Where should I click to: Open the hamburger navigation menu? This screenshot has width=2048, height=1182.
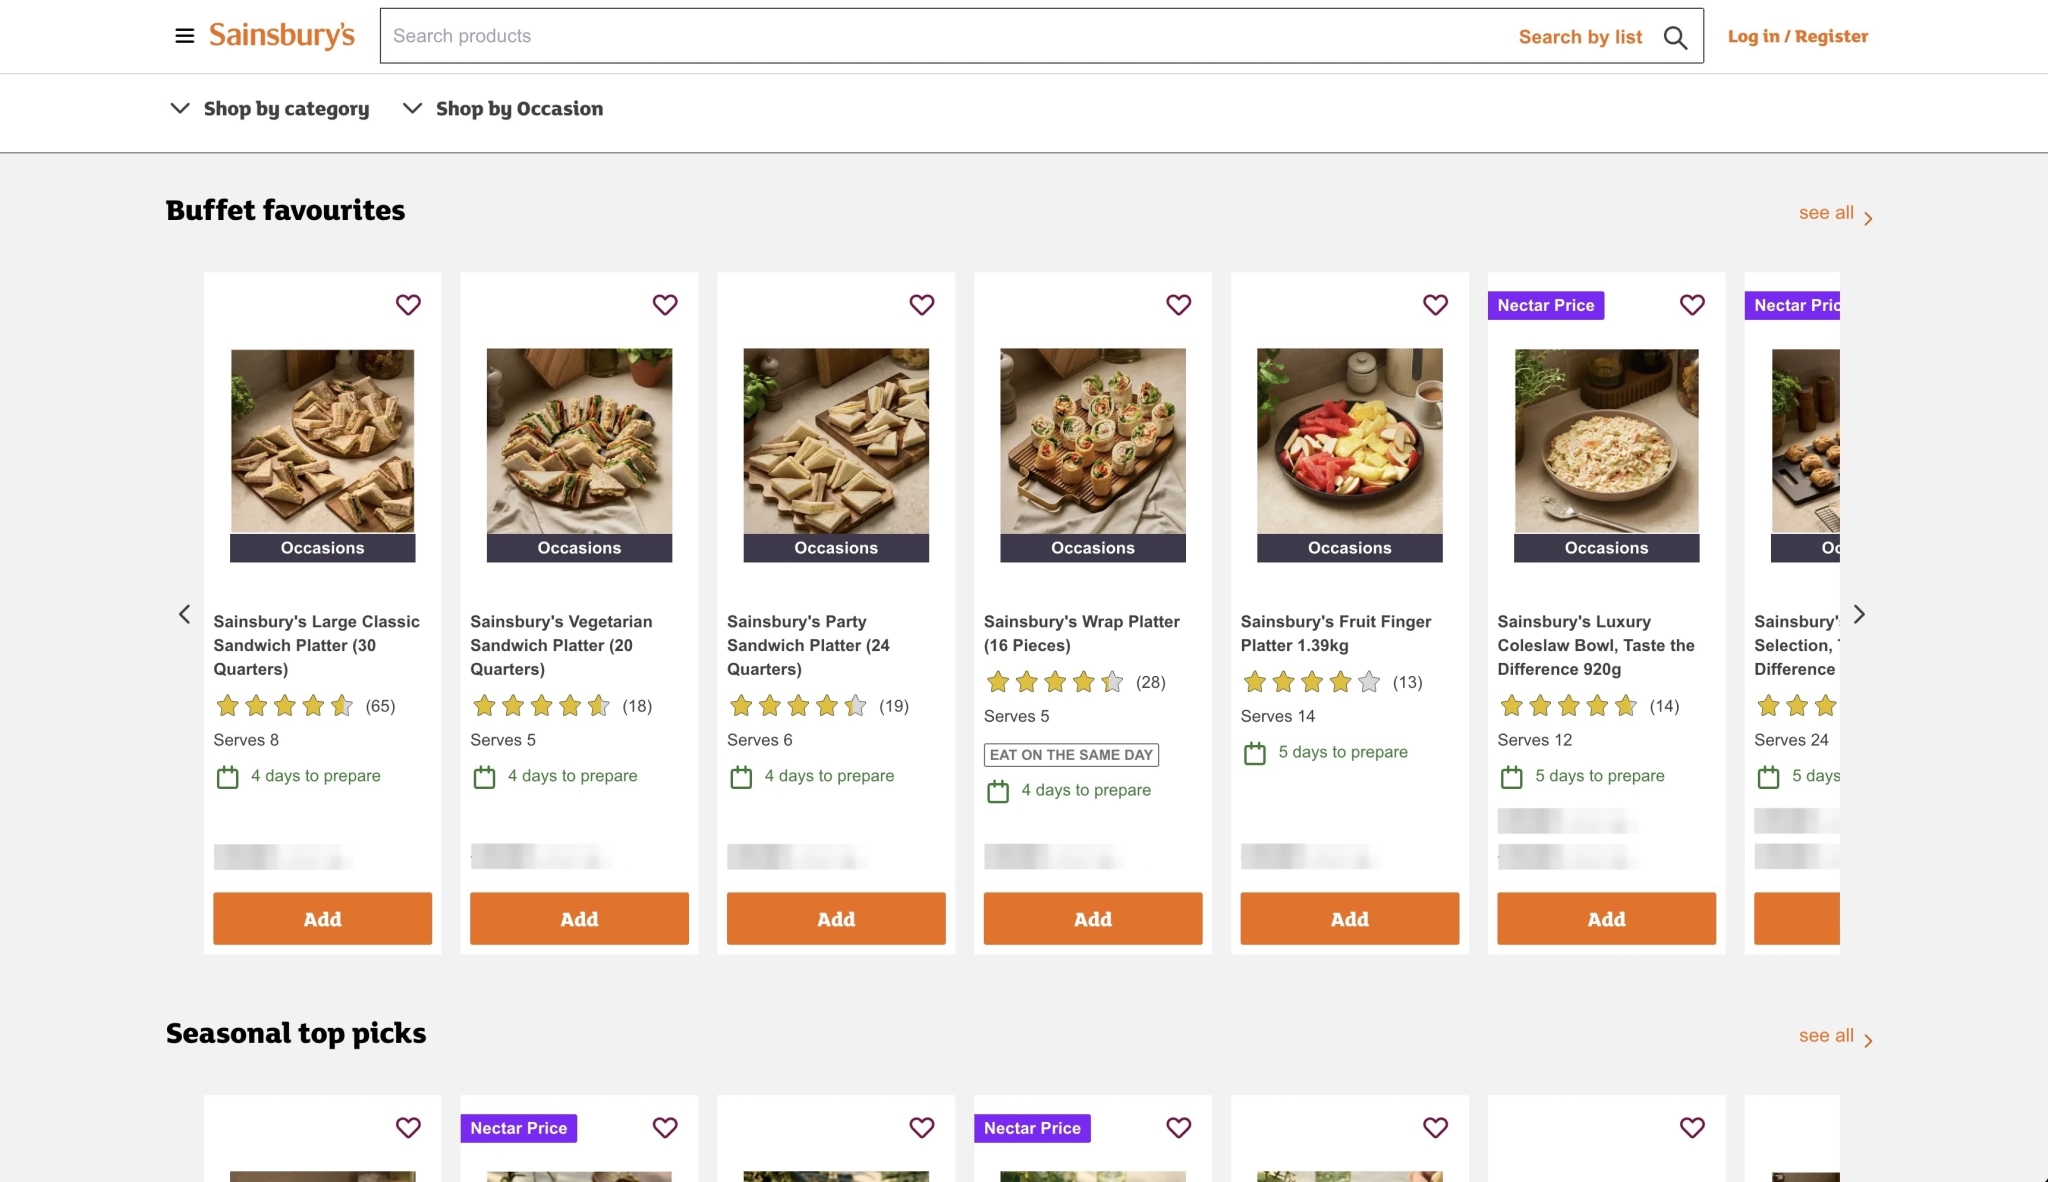click(x=184, y=35)
